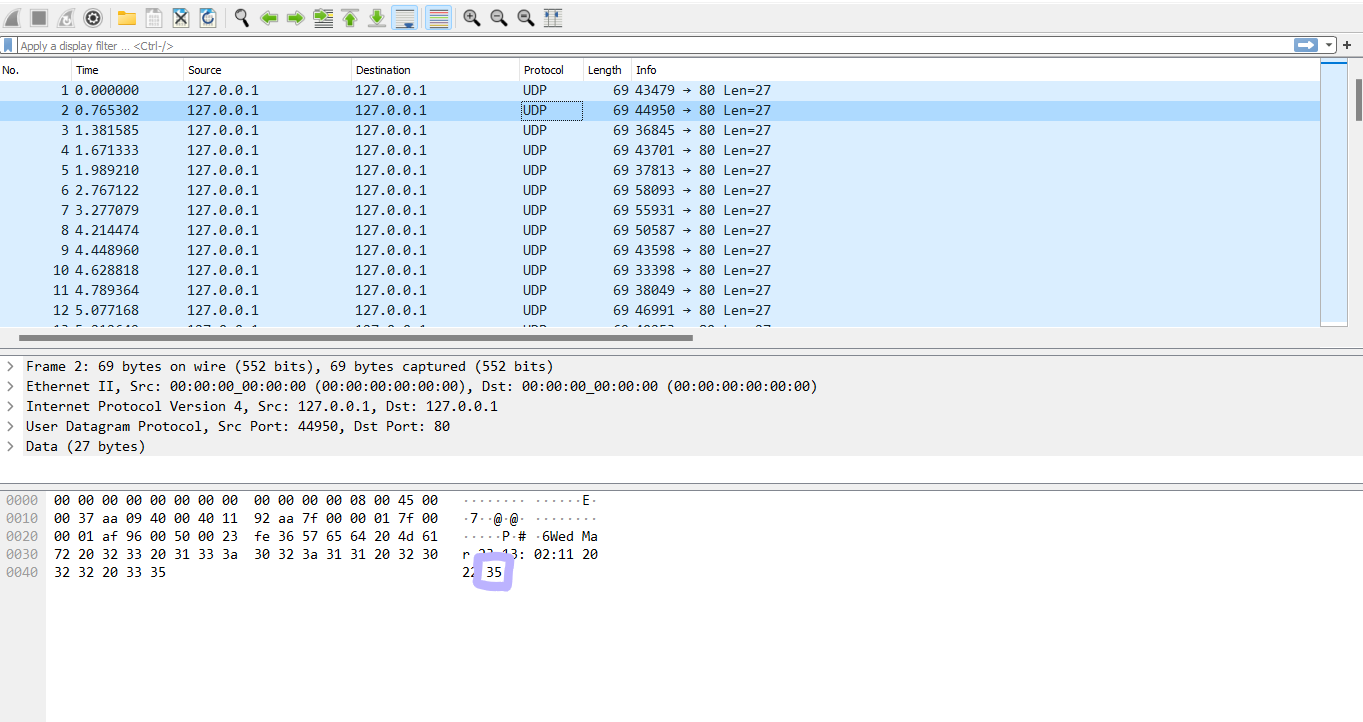Expand the User Datagram Protocol section
The height and width of the screenshot is (722, 1363).
(x=10, y=426)
